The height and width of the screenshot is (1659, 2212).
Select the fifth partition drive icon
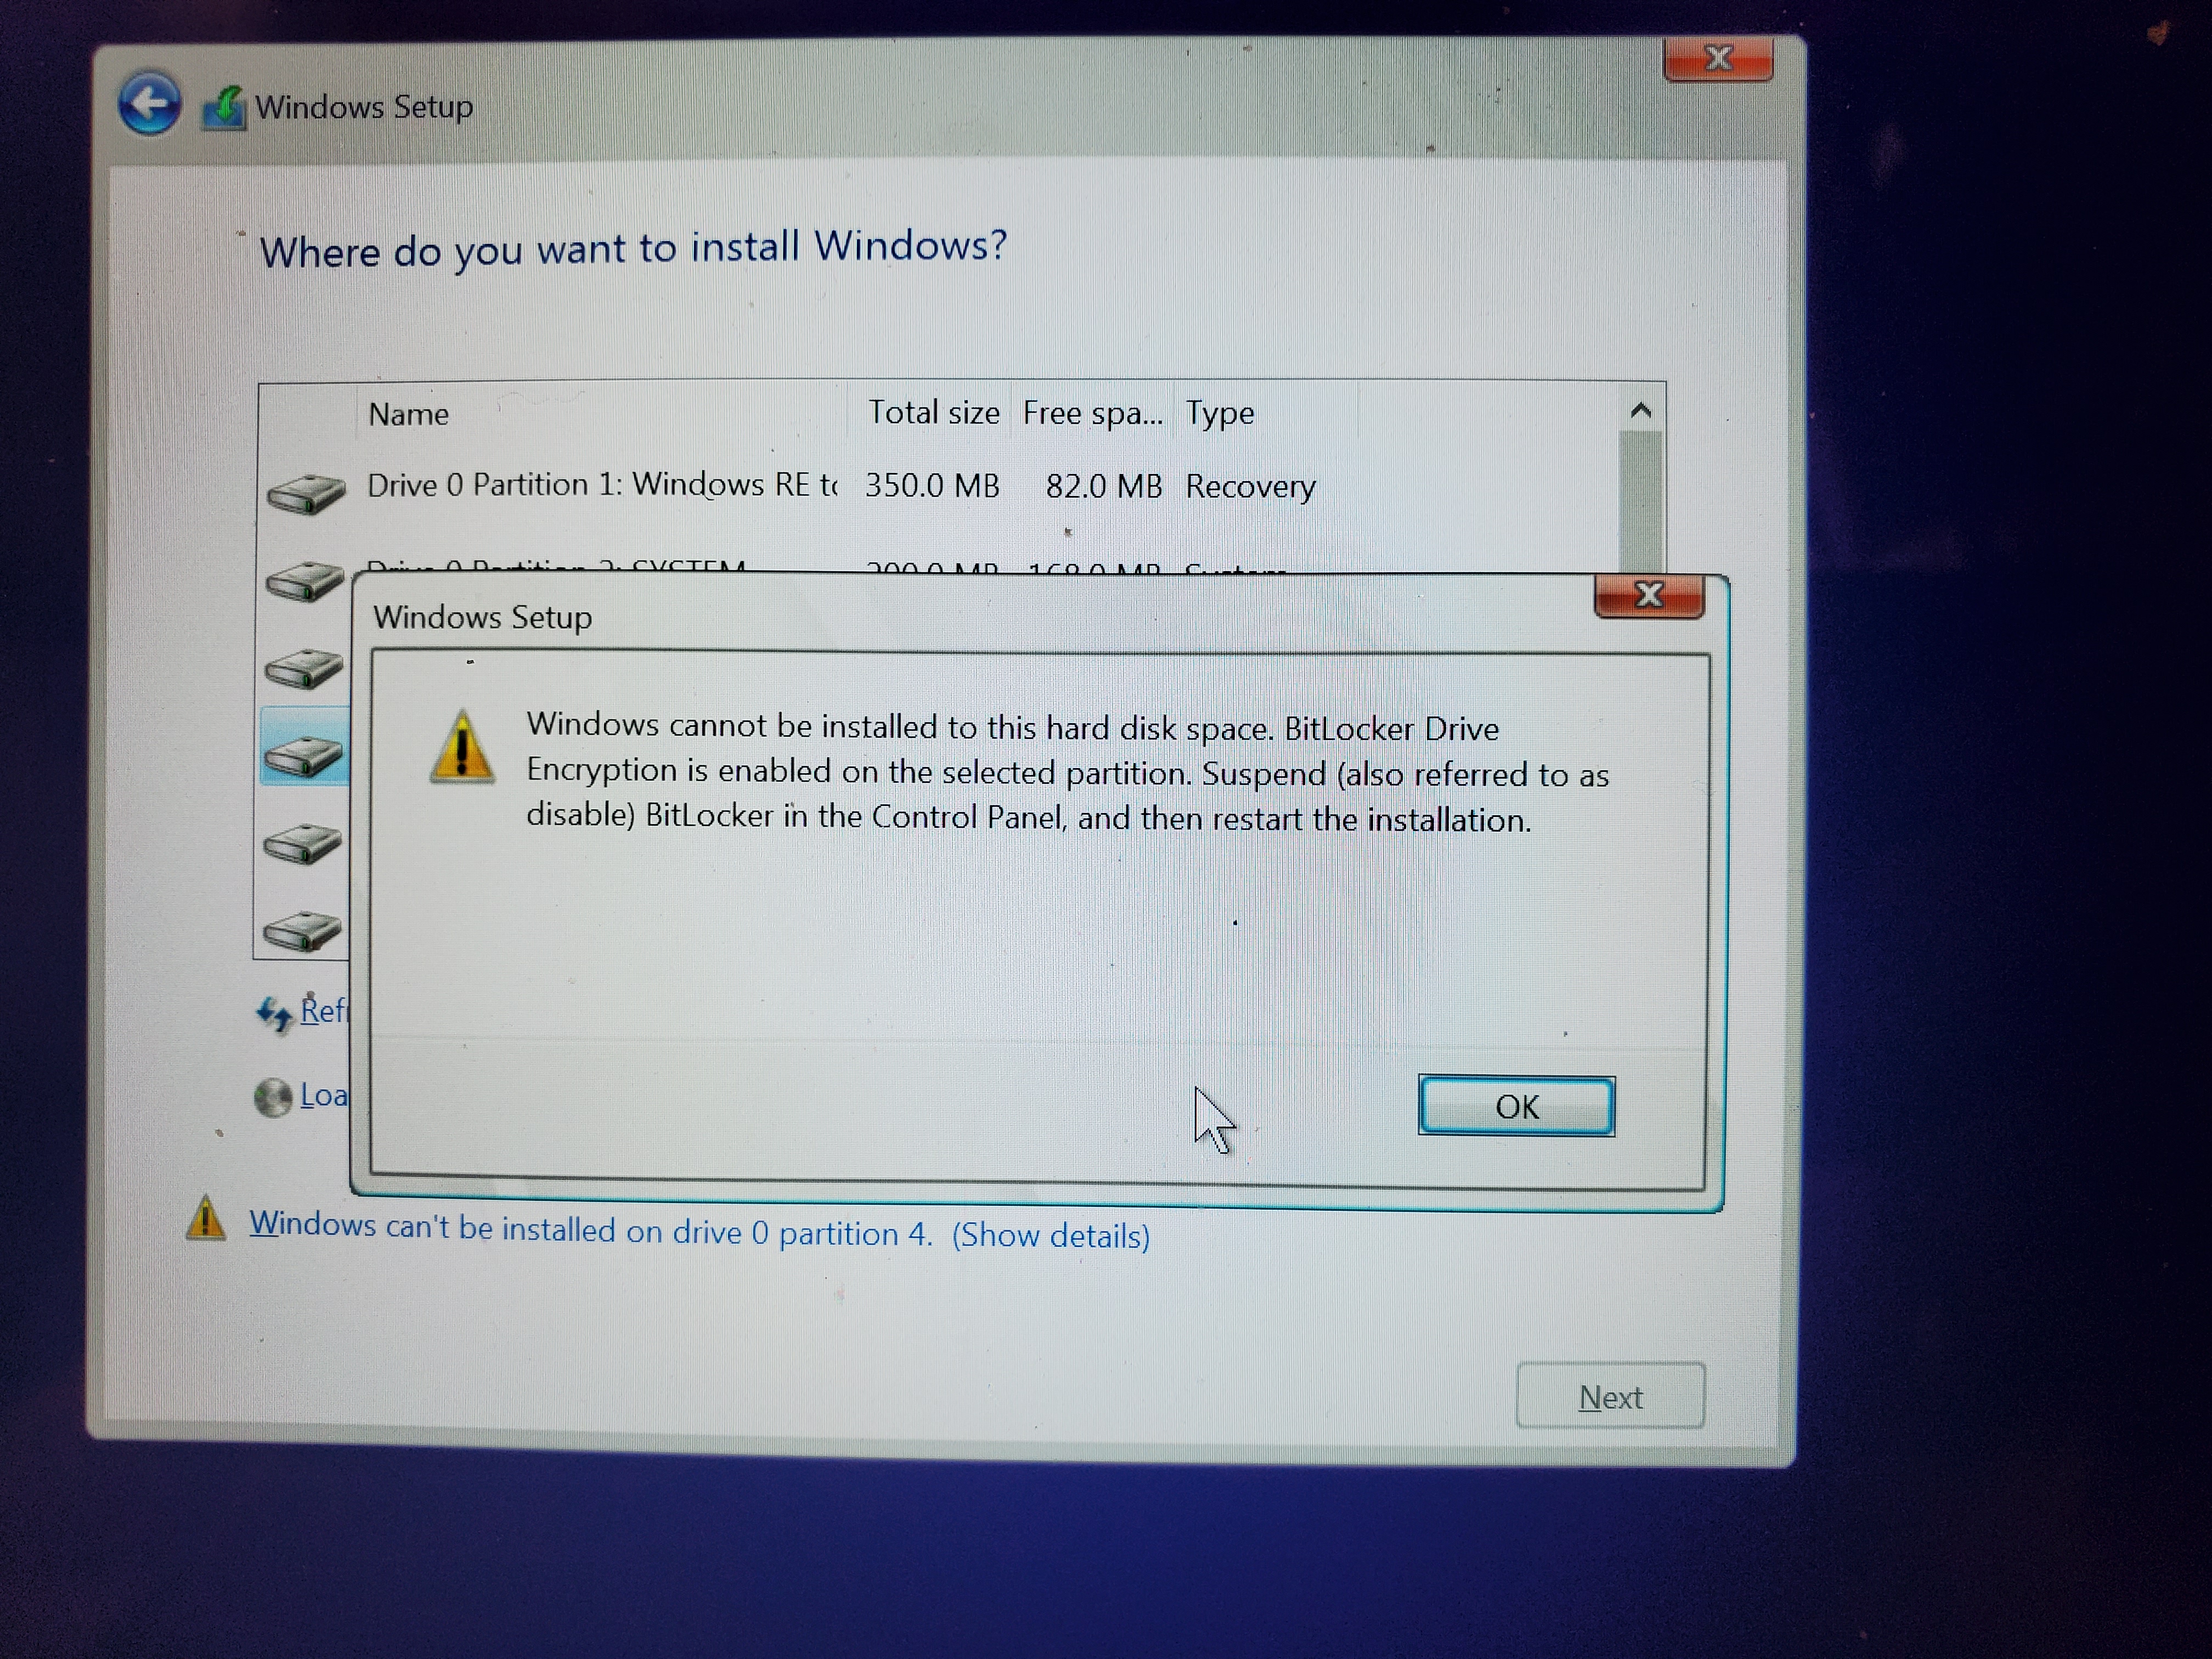click(x=302, y=844)
